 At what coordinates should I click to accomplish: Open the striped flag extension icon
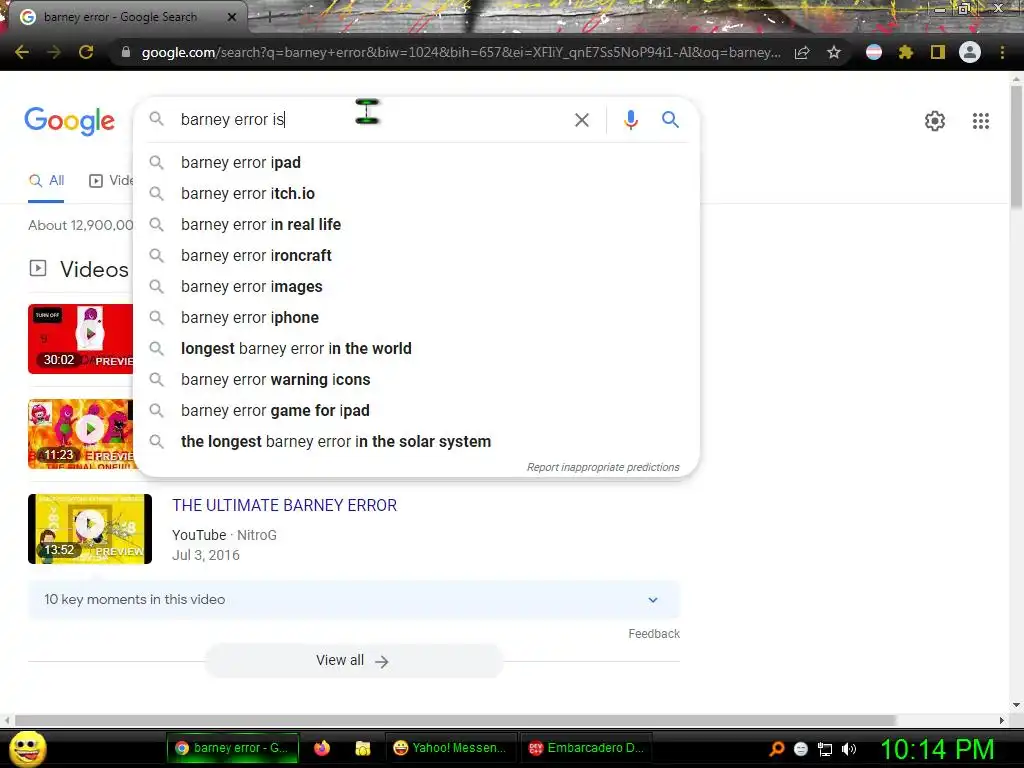874,52
